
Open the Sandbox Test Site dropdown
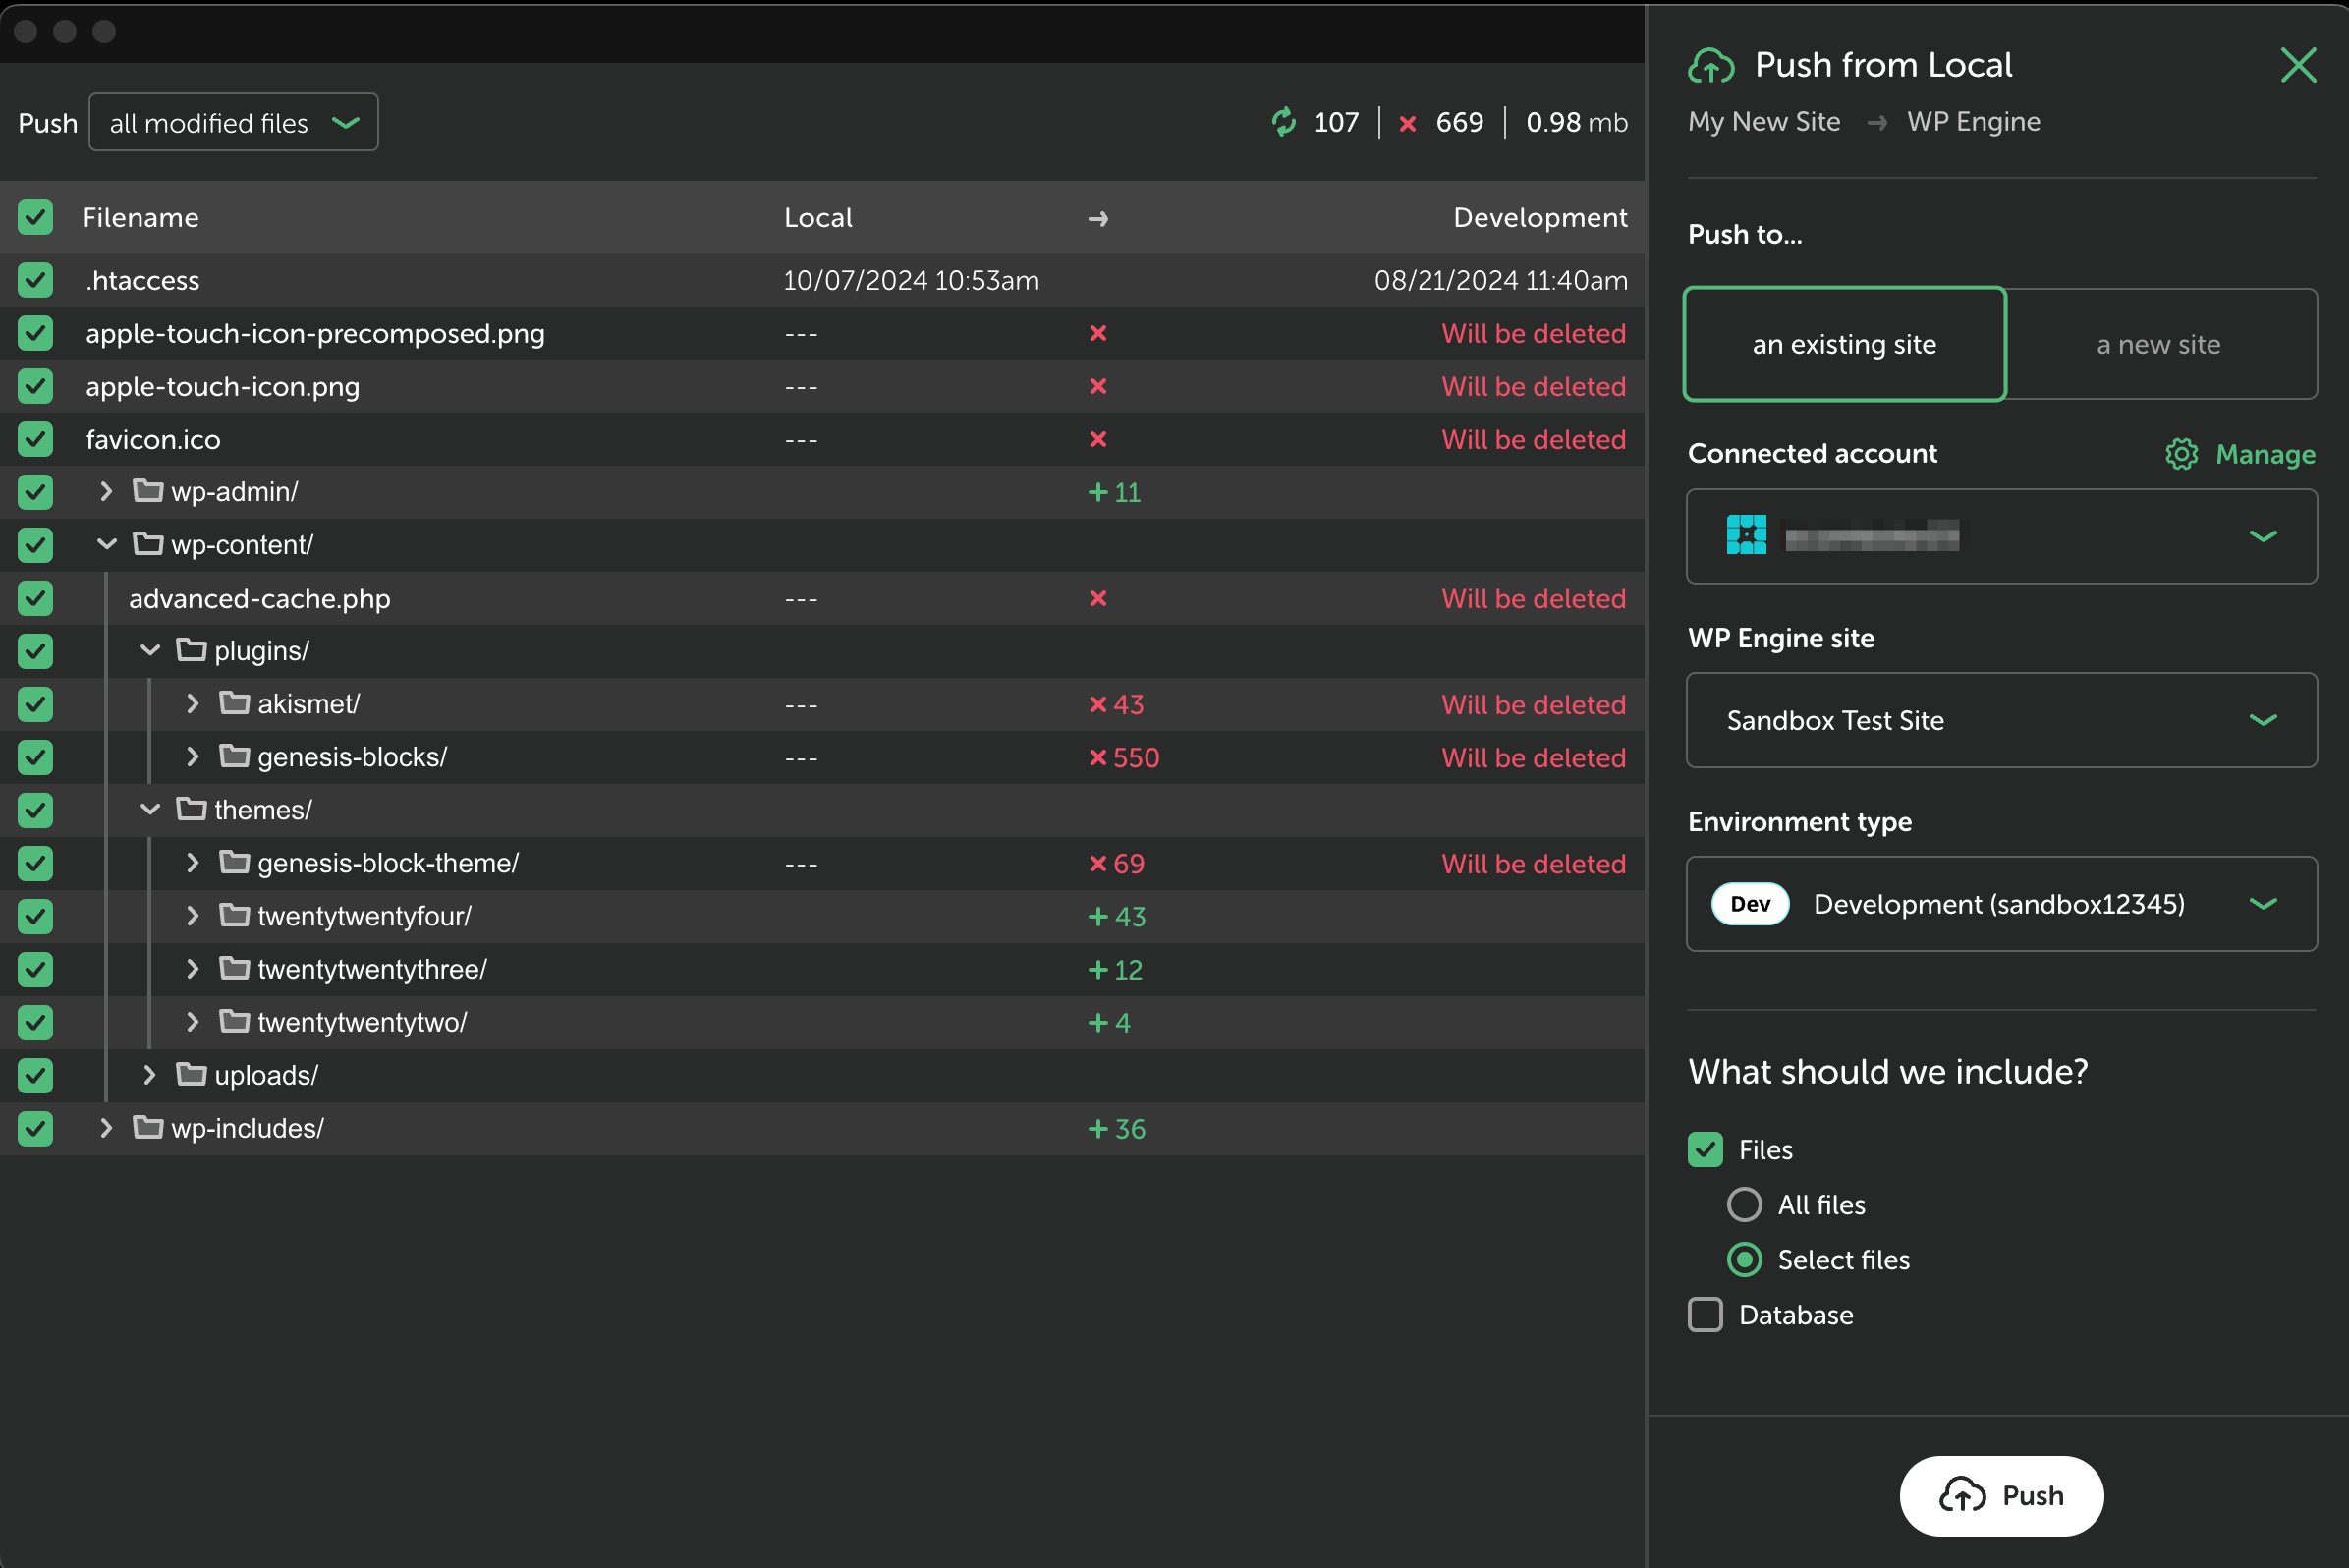tap(2001, 720)
